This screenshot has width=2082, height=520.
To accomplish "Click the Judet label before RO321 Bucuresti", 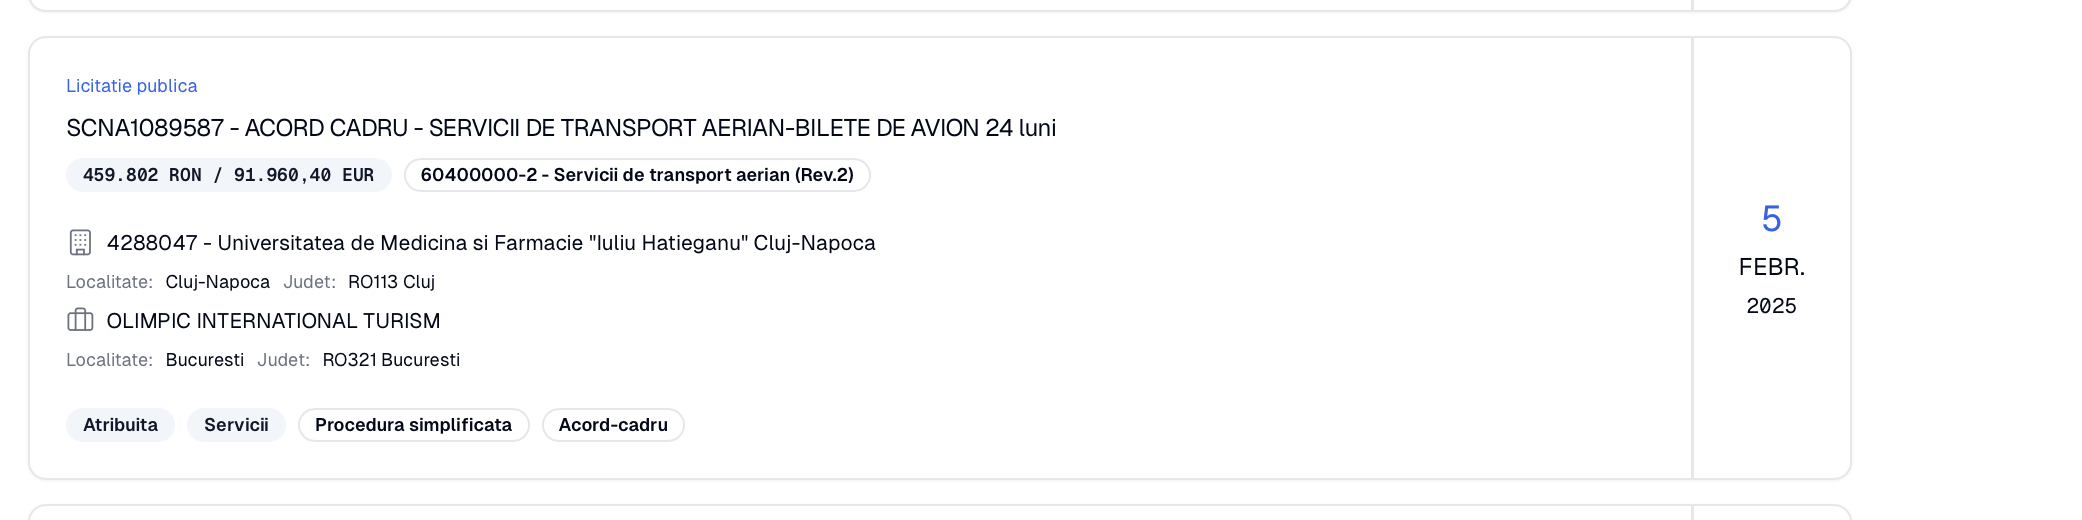I will point(283,360).
